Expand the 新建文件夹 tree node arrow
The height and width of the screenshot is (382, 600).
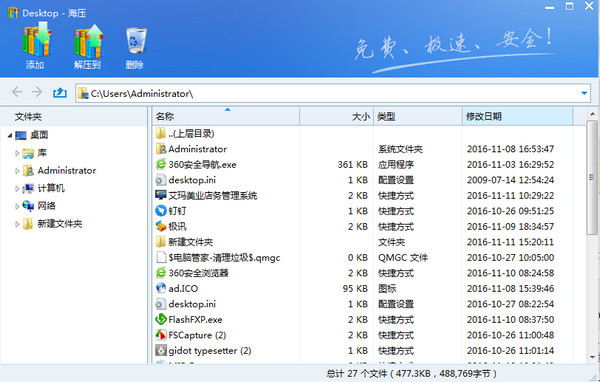17,224
